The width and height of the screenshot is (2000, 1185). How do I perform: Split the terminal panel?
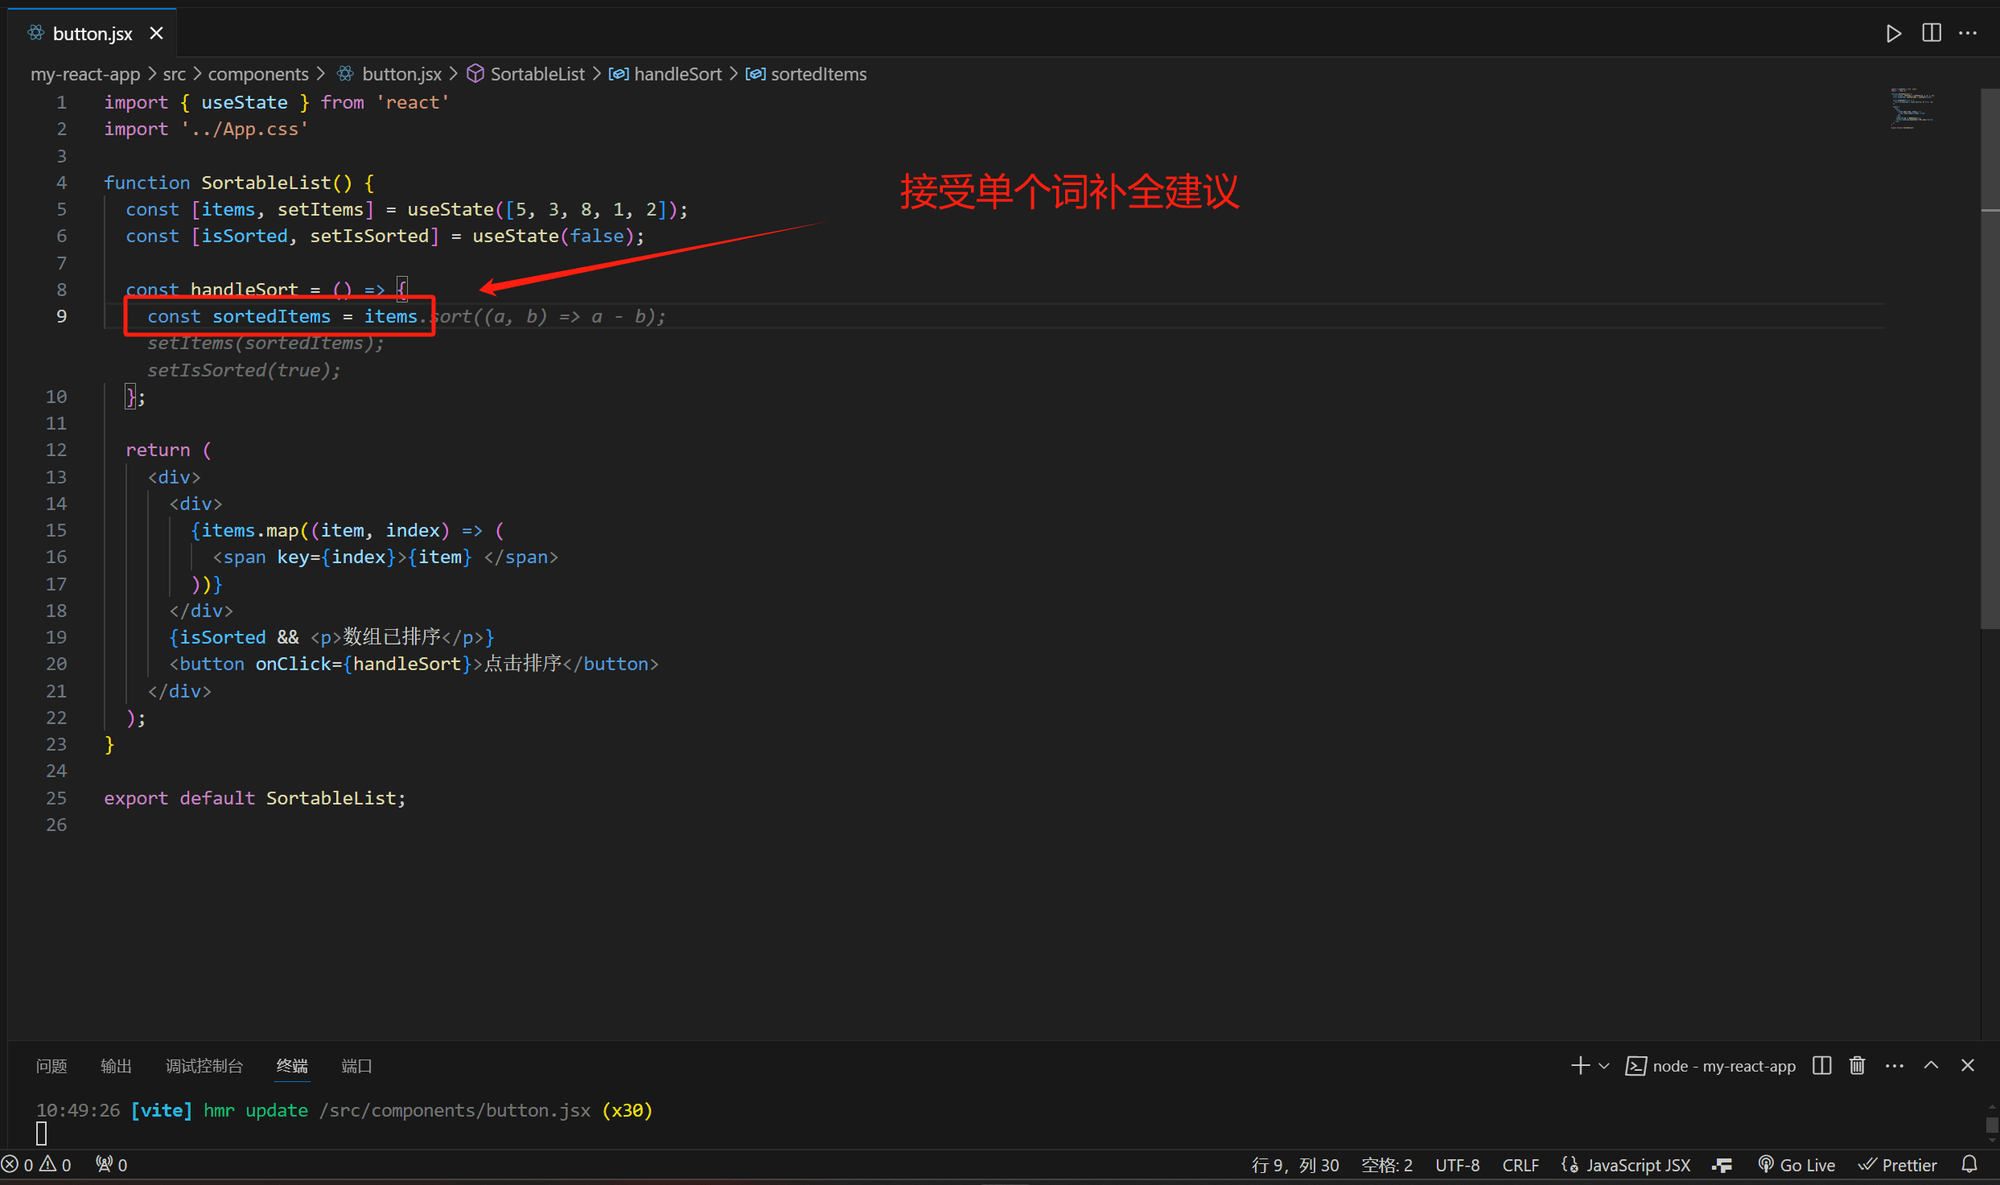(x=1822, y=1066)
